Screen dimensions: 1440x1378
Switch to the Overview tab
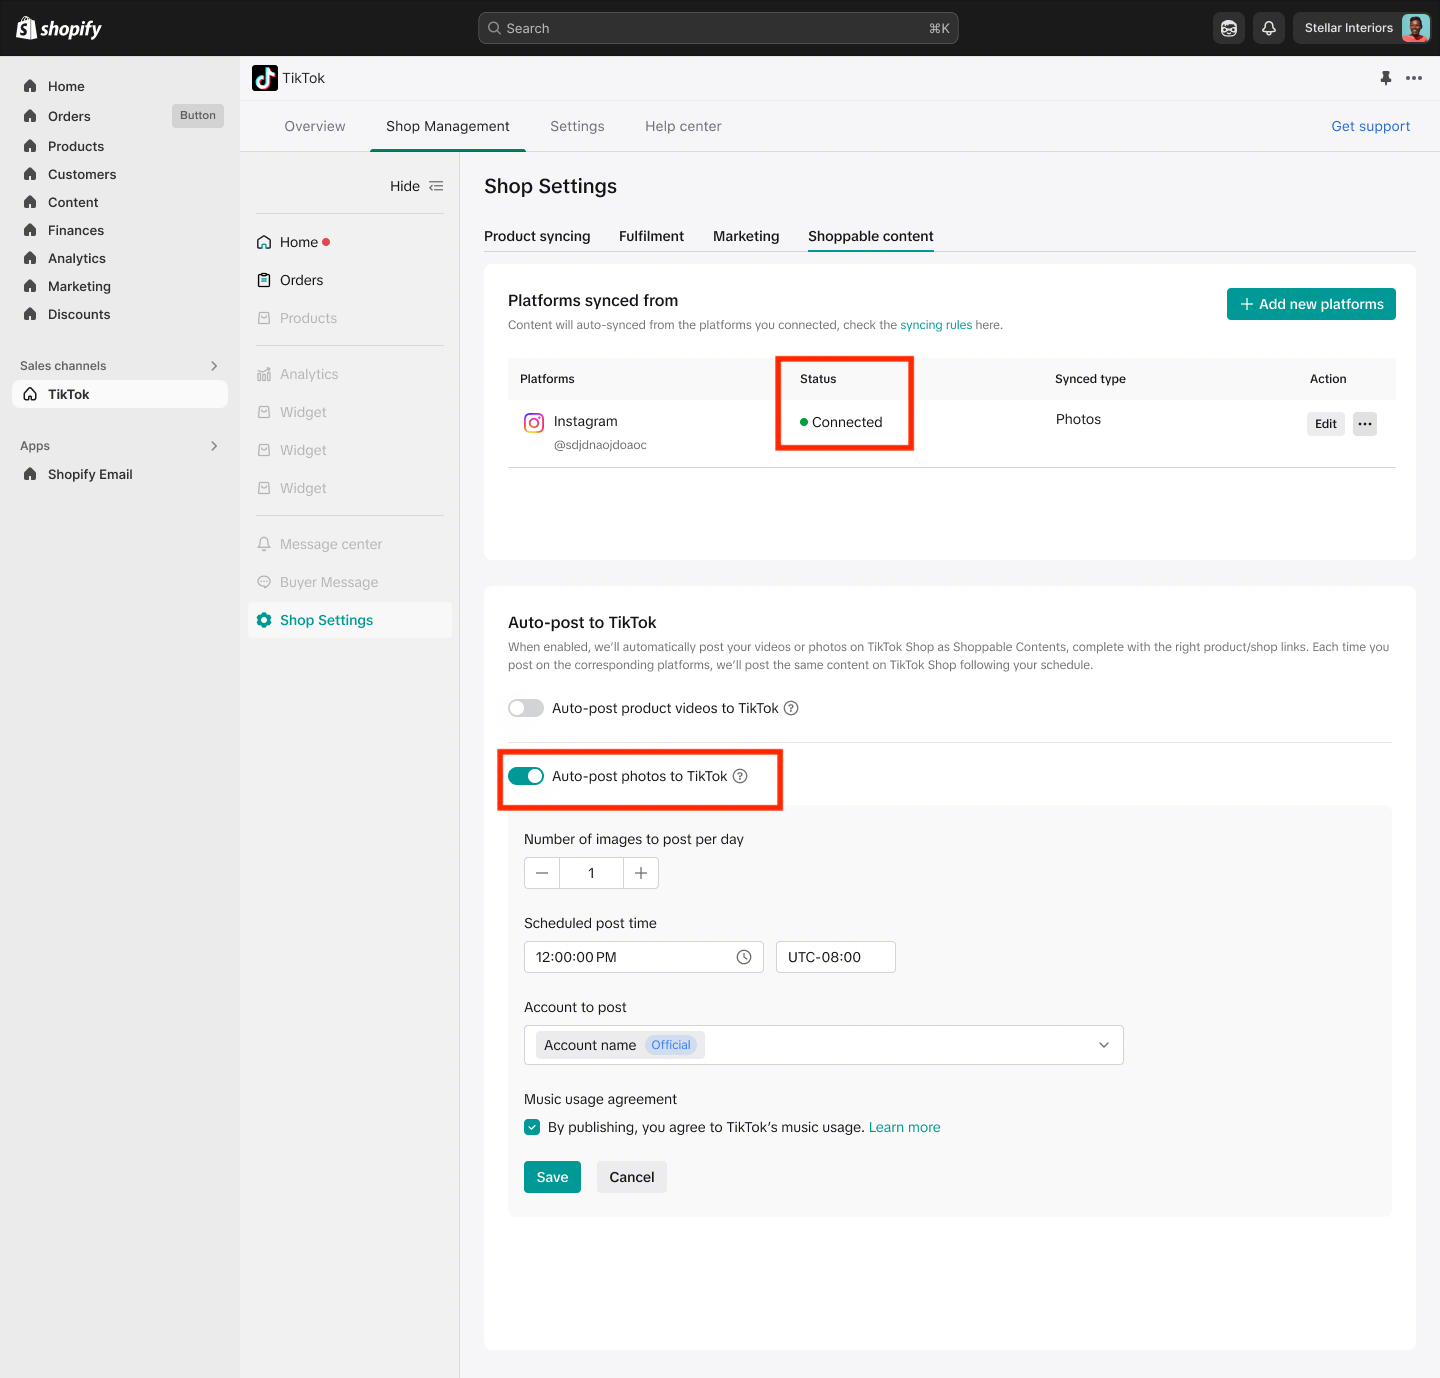coord(315,126)
